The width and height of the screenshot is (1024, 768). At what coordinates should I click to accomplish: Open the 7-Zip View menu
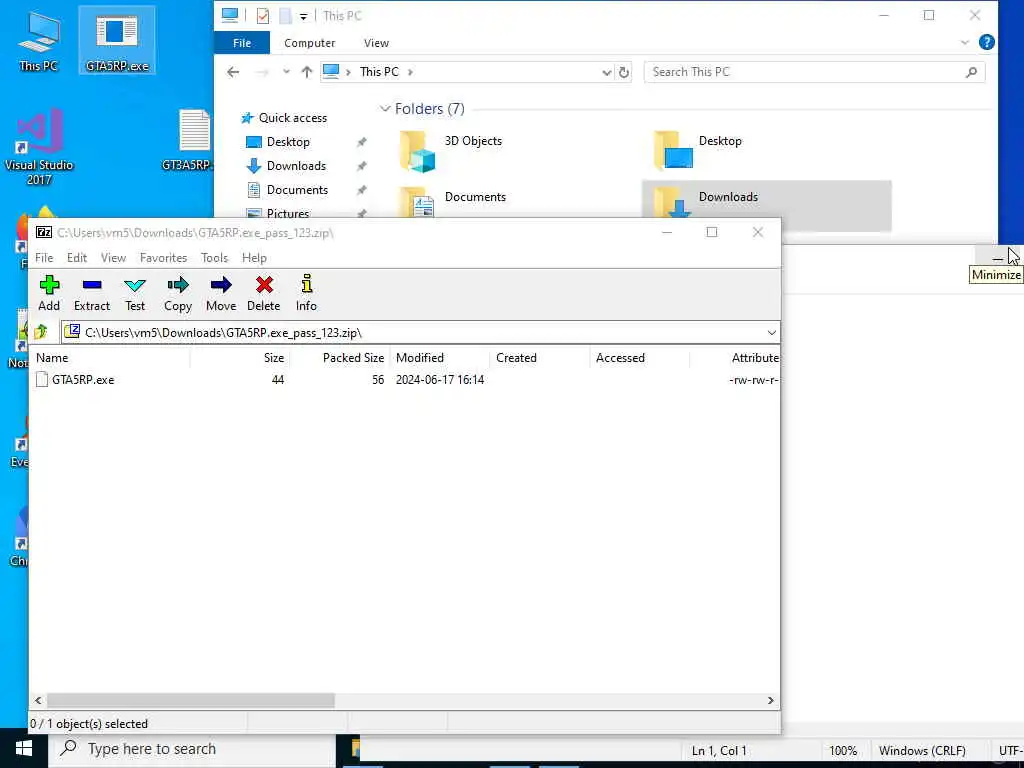113,258
